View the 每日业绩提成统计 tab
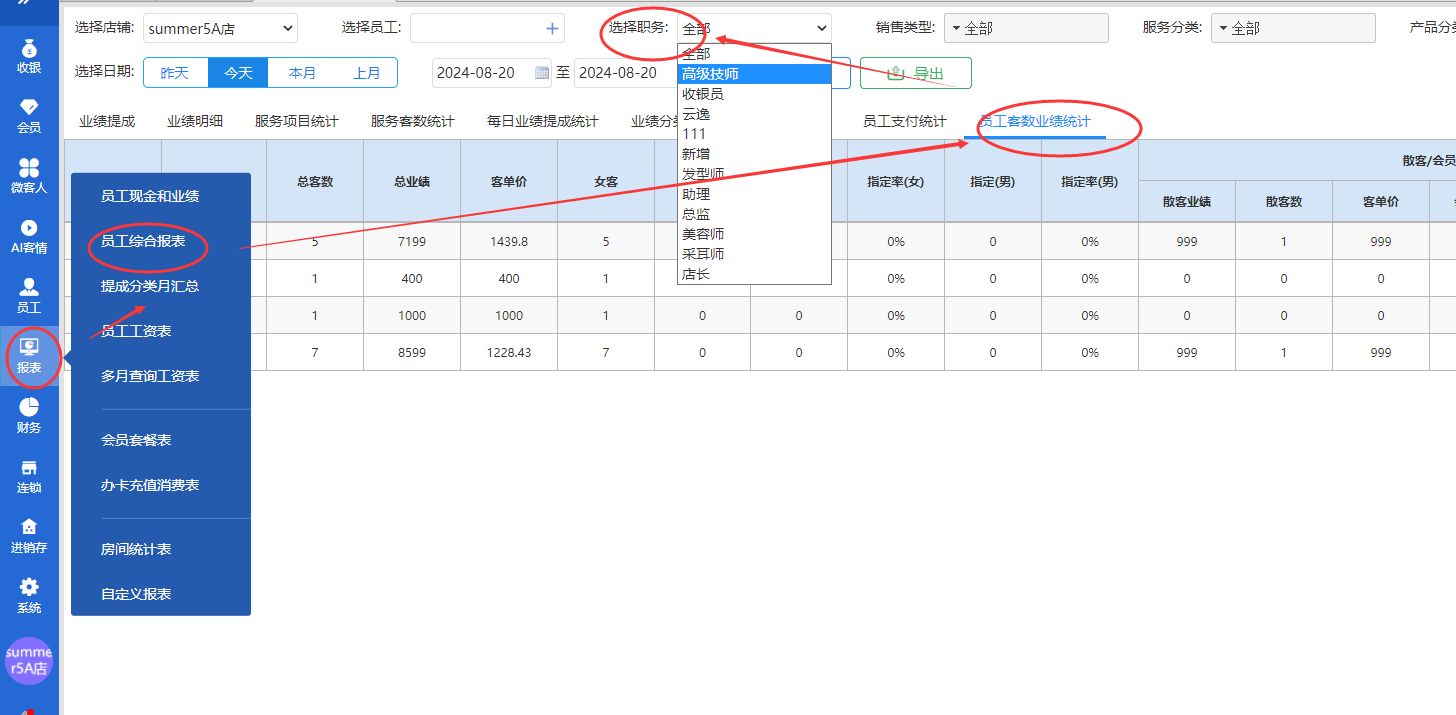Image resolution: width=1456 pixels, height=715 pixels. coord(543,121)
